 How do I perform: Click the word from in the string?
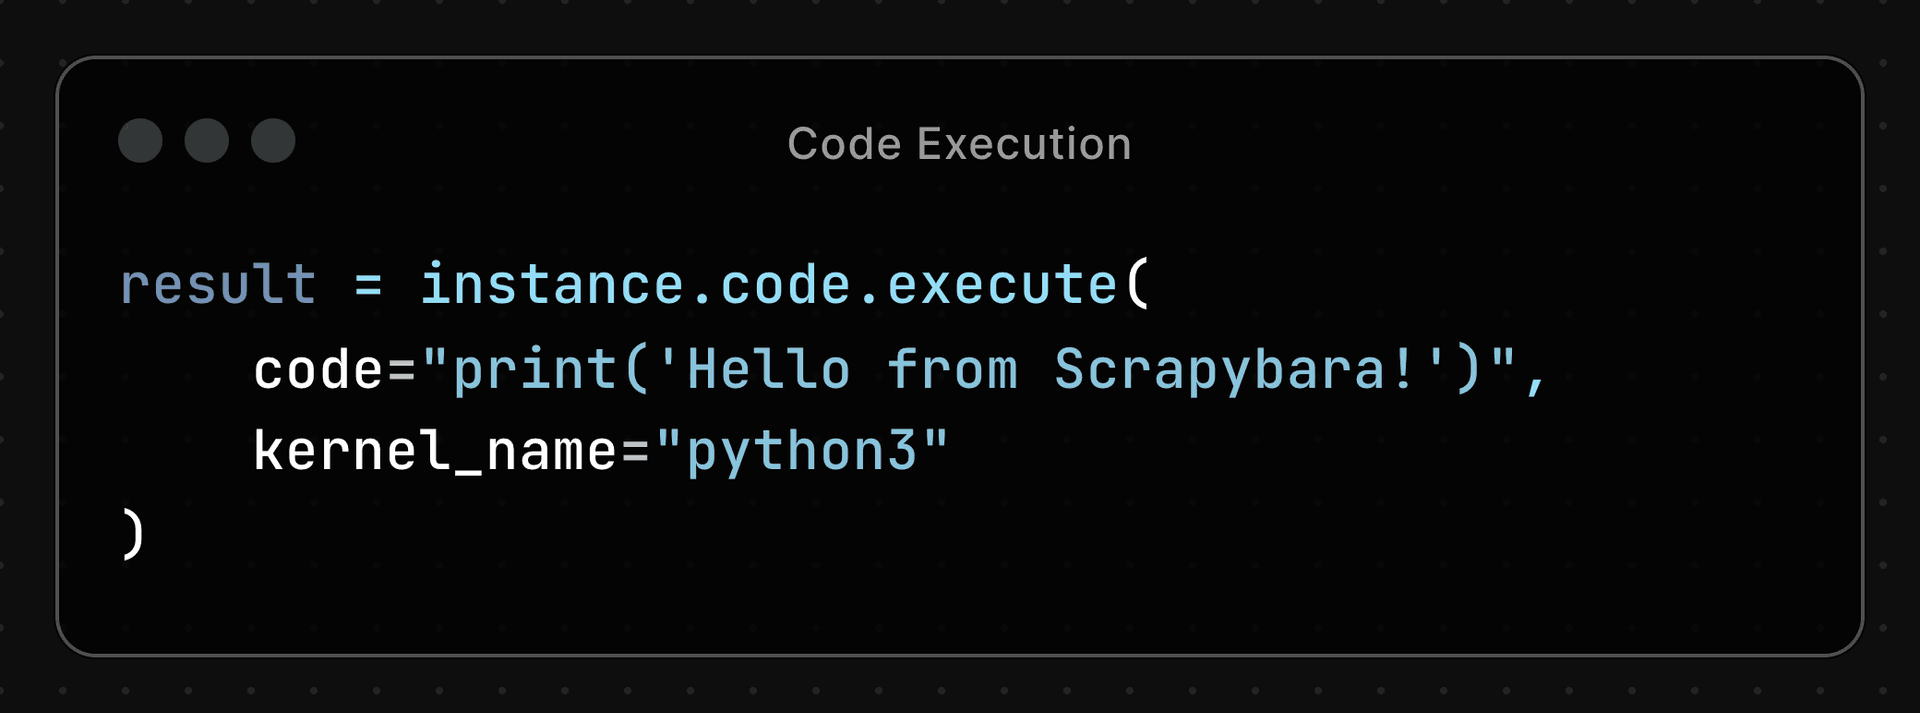(952, 370)
